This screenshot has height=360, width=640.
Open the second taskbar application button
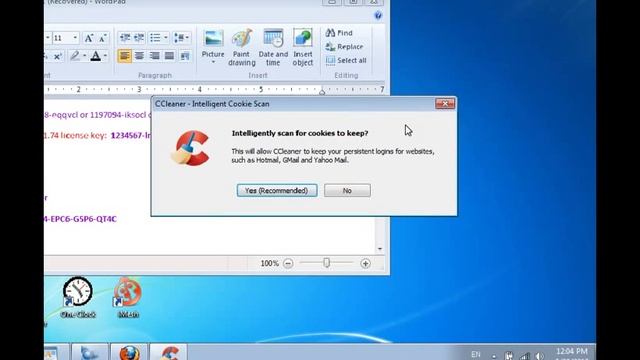(90, 353)
